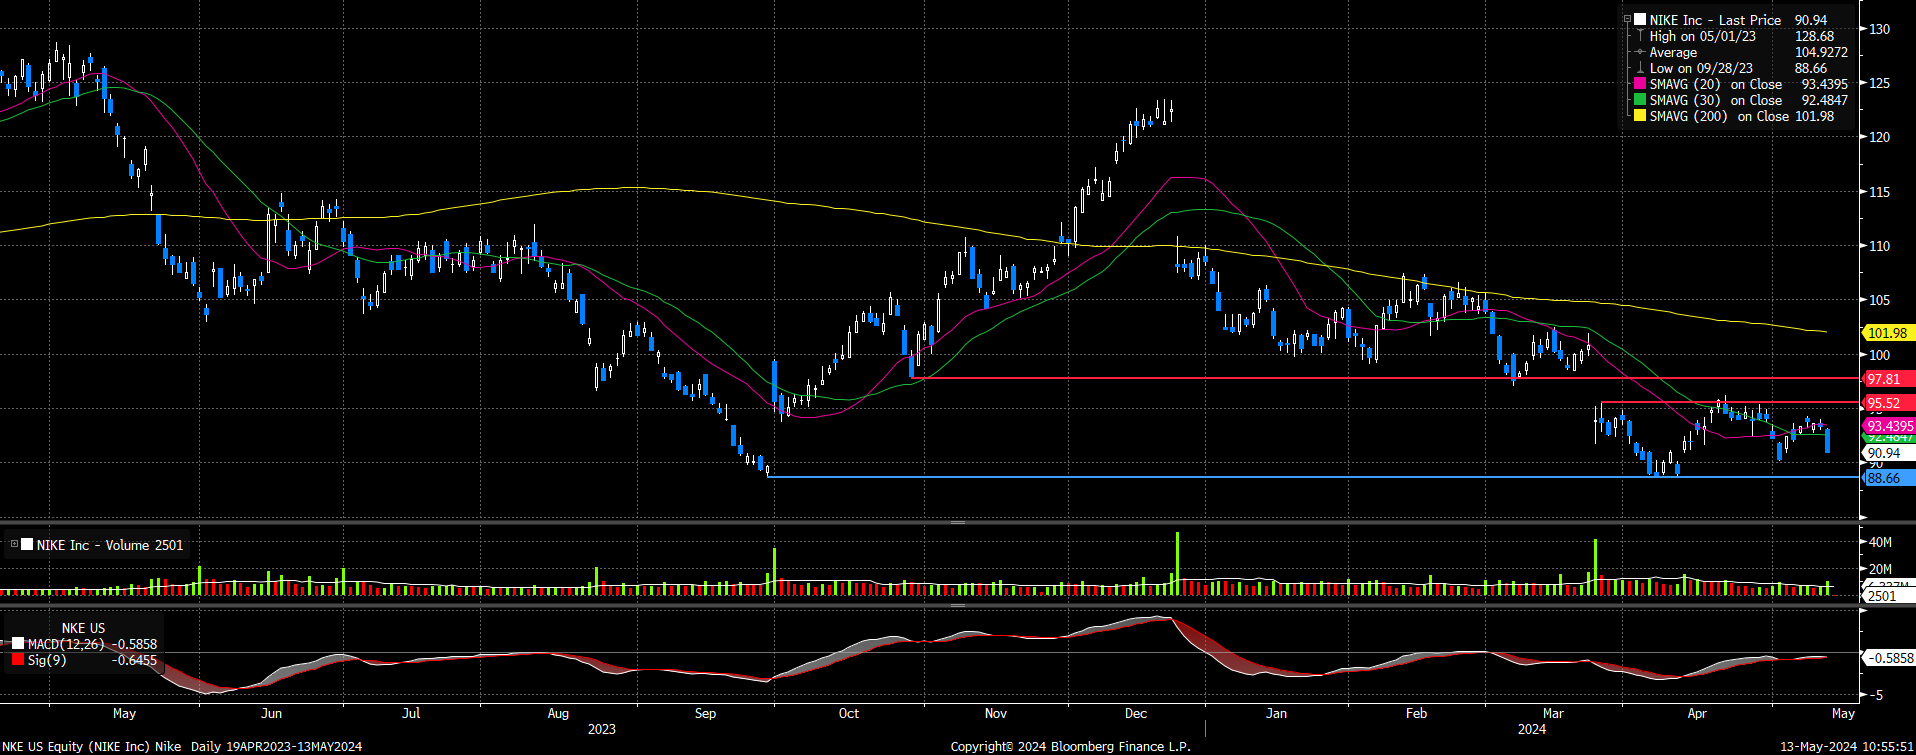
Task: Click the '40M' volume axis label
Action: click(x=1880, y=542)
